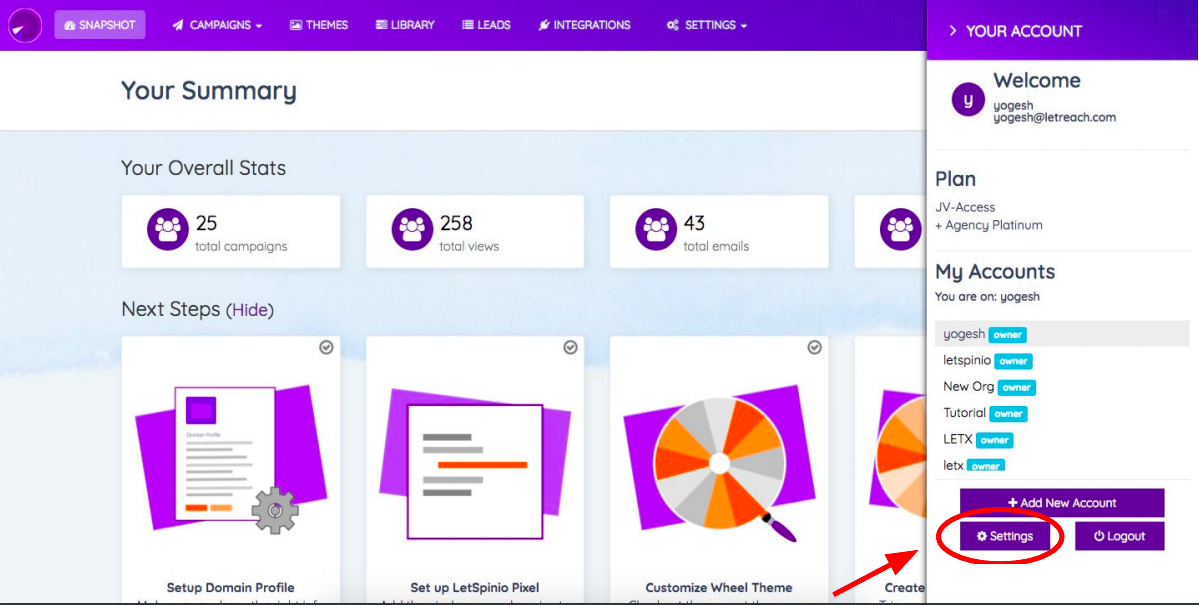
Task: Click the 258 total views stat card
Action: pos(475,231)
